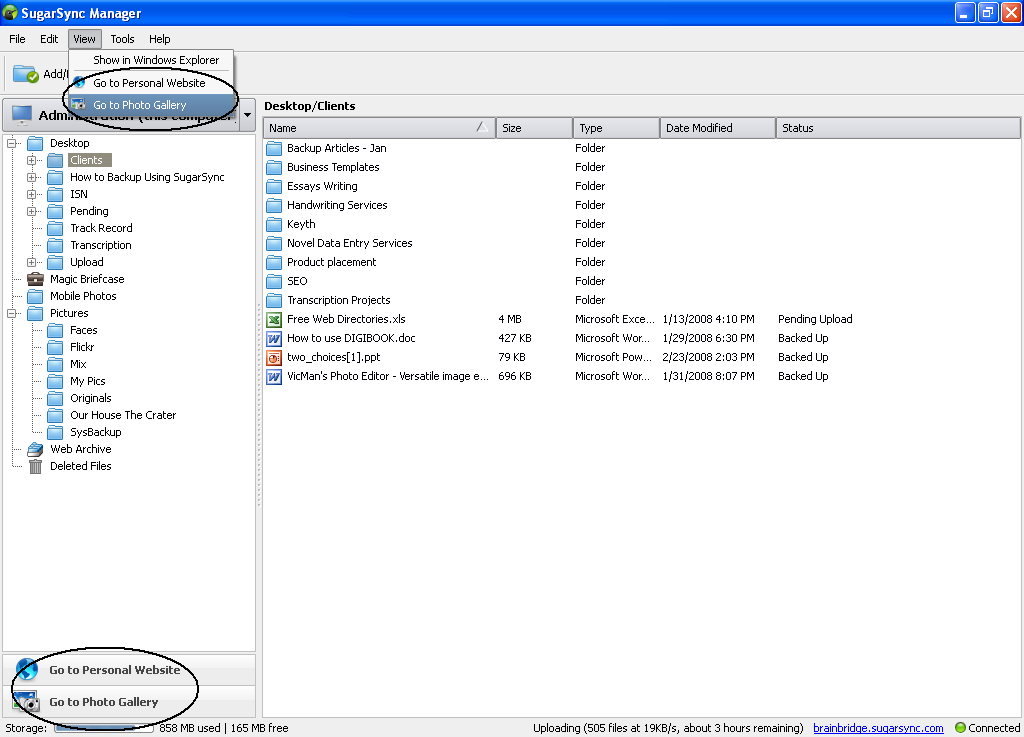Expand the Clients folder node
1024x737 pixels.
coord(31,160)
